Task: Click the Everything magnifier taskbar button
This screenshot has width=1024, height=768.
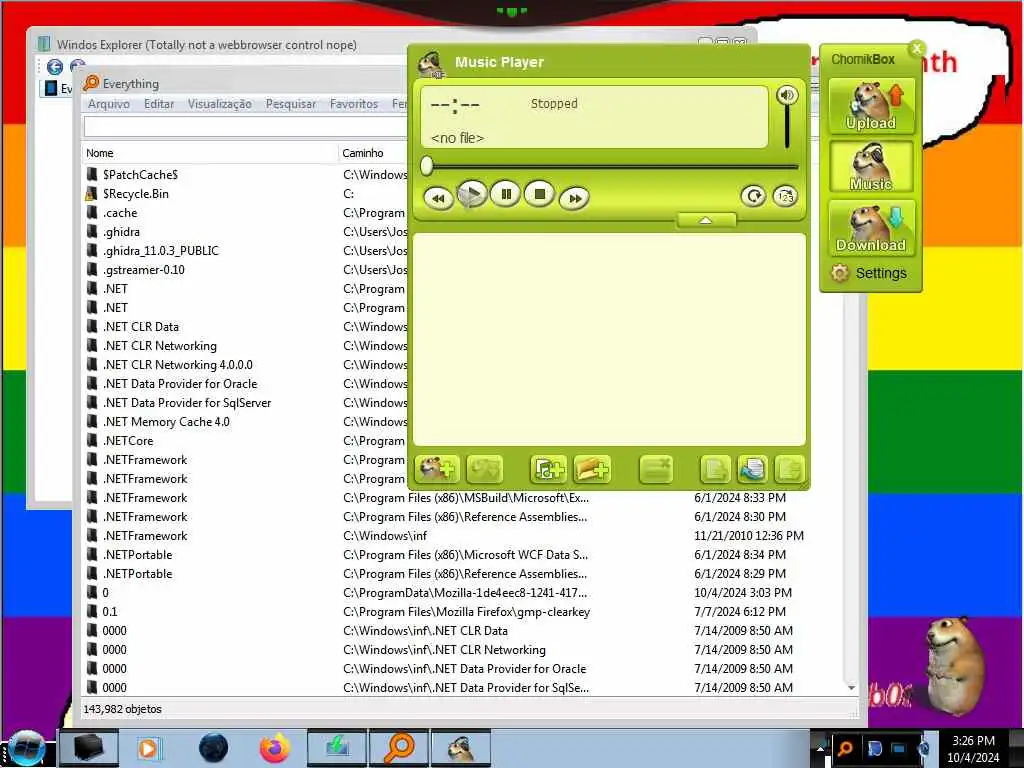Action: click(398, 748)
